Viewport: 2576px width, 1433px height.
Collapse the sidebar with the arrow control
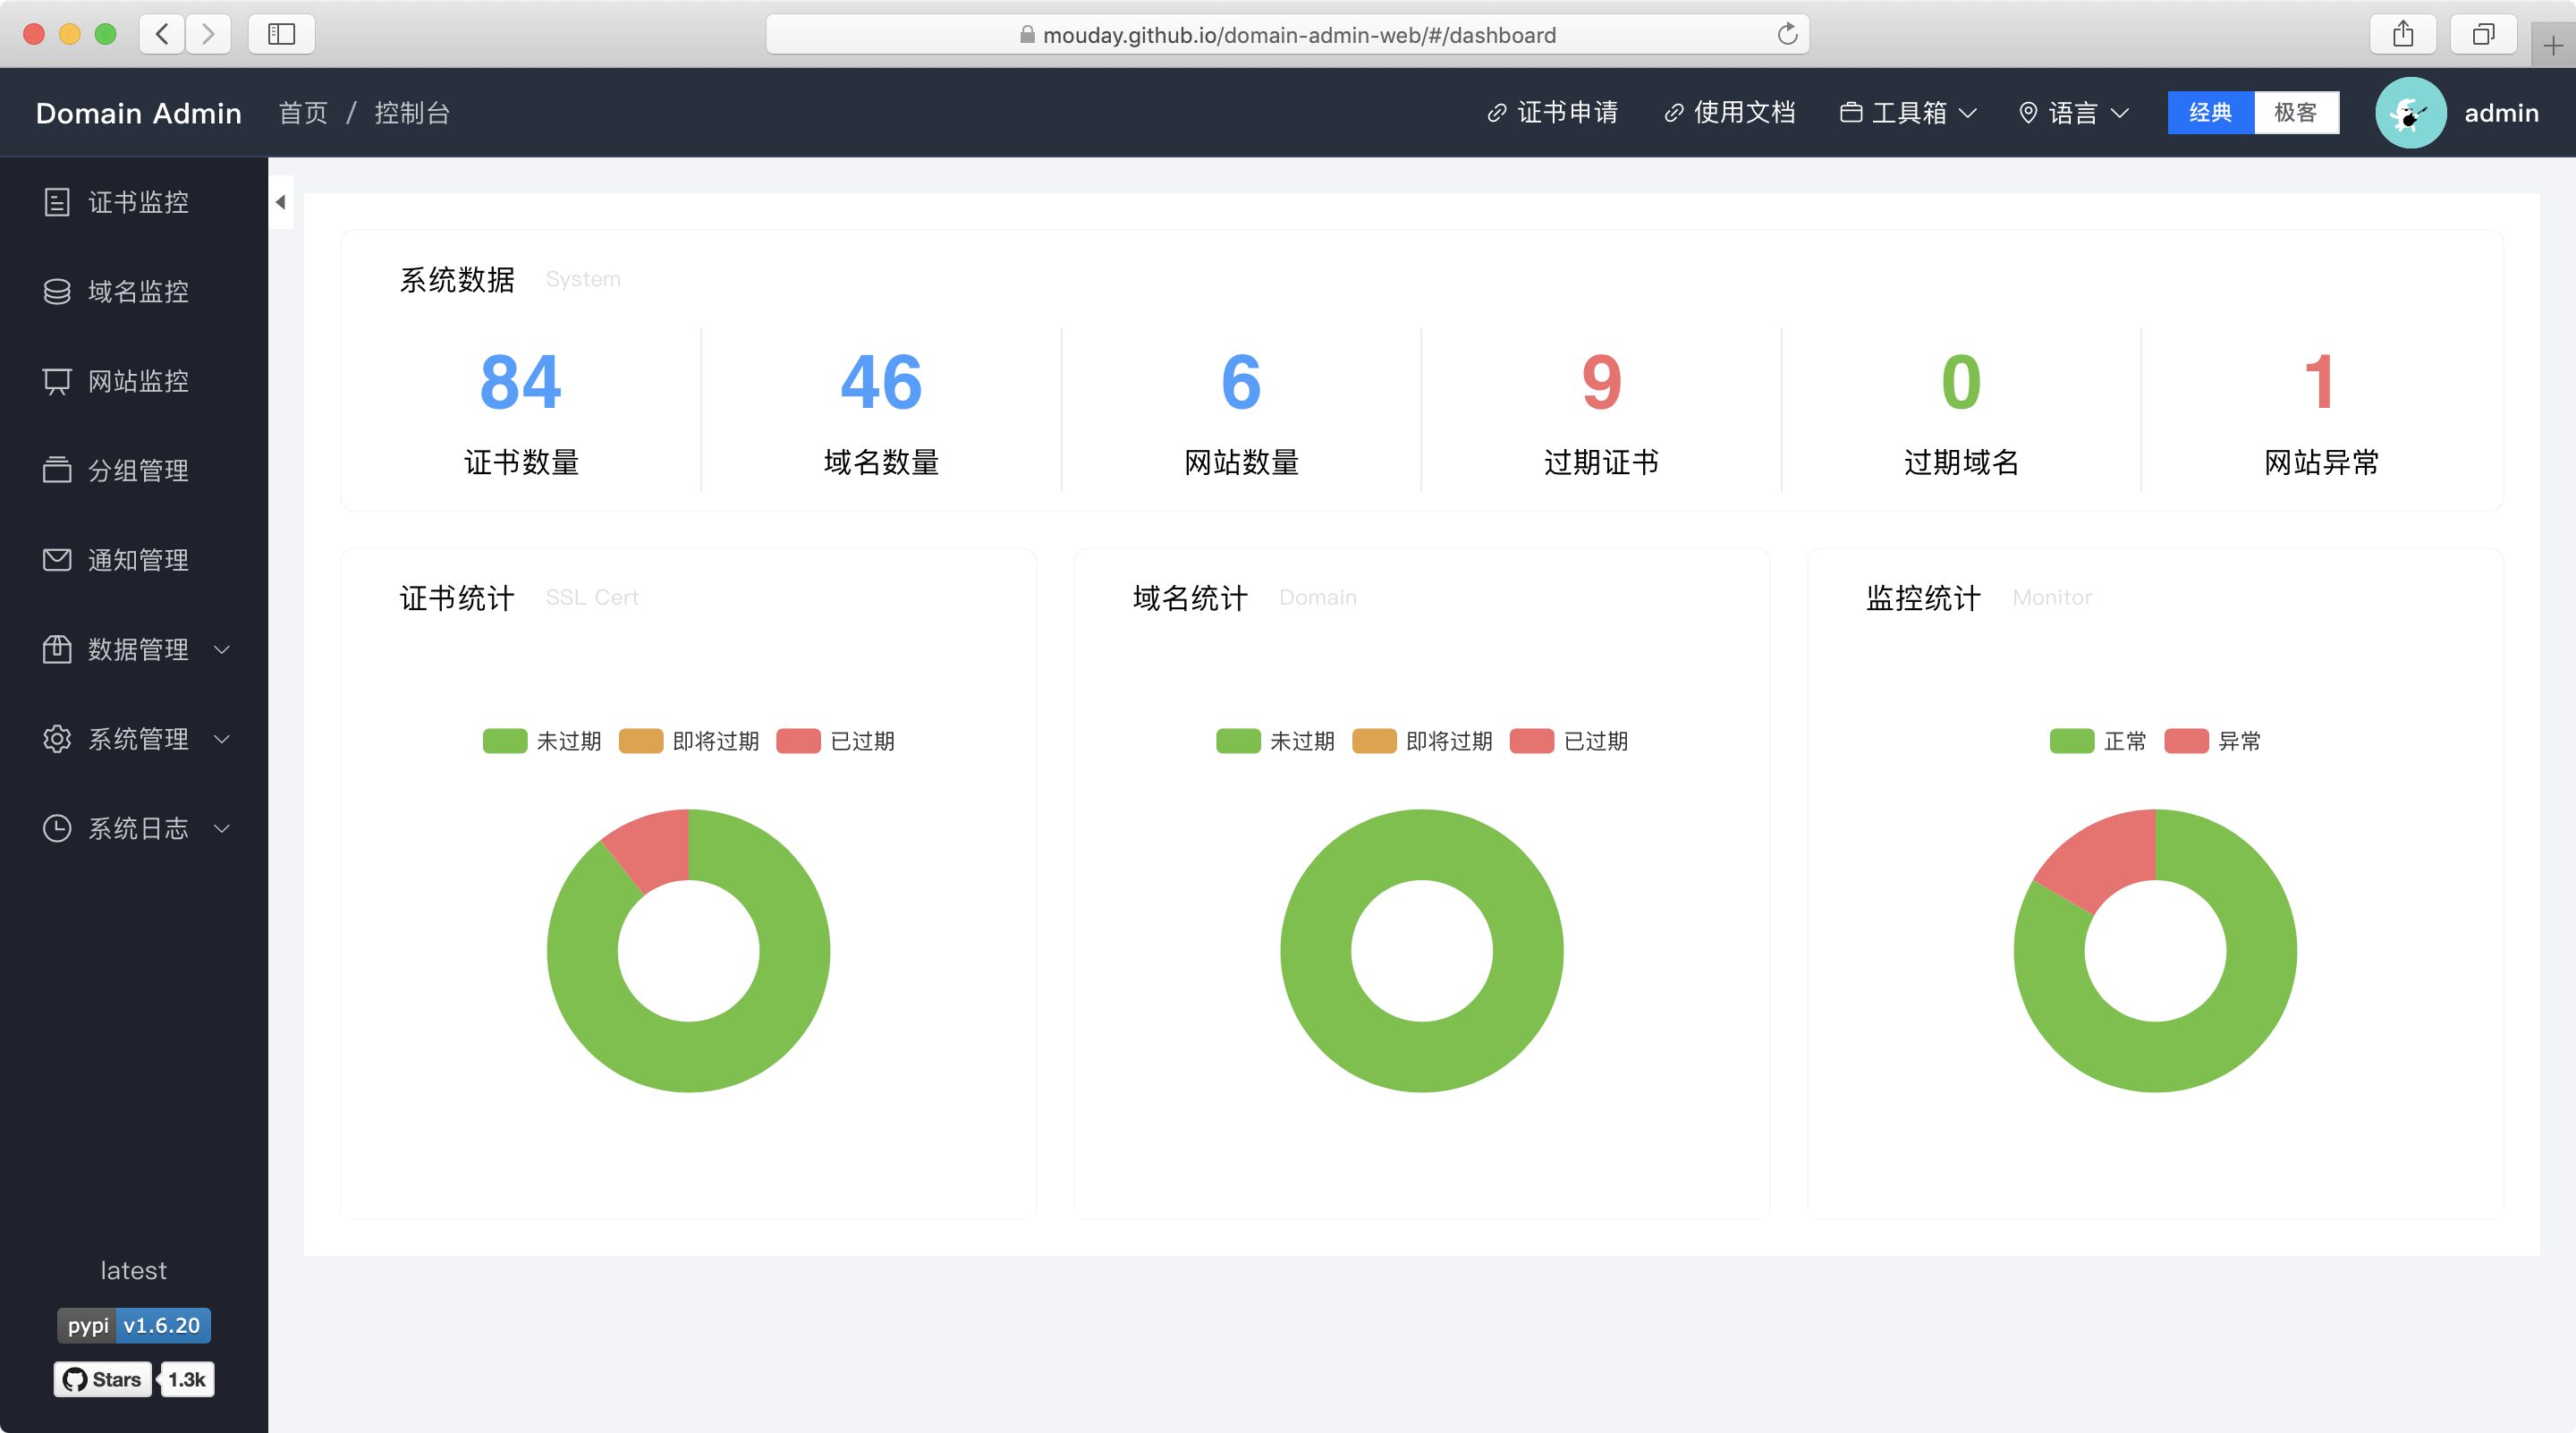pos(280,201)
